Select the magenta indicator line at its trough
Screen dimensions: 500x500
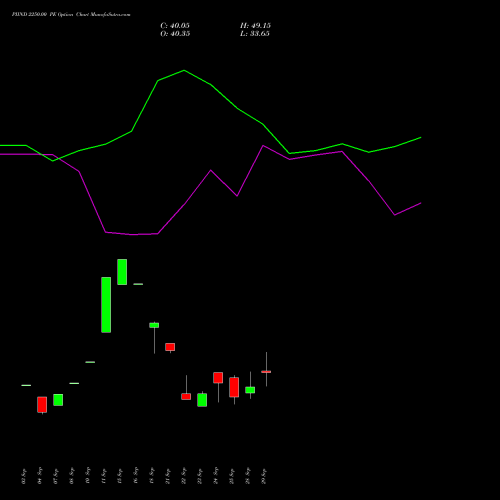133,234
